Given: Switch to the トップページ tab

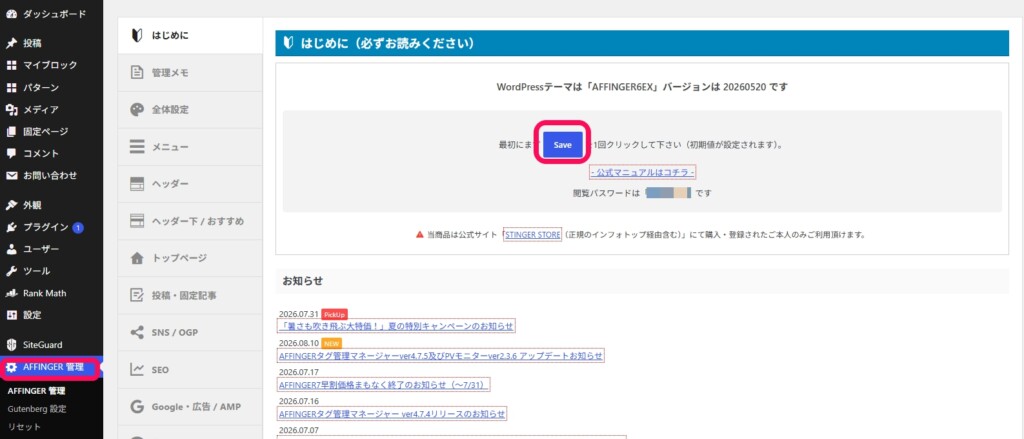Looking at the screenshot, I should 190,259.
